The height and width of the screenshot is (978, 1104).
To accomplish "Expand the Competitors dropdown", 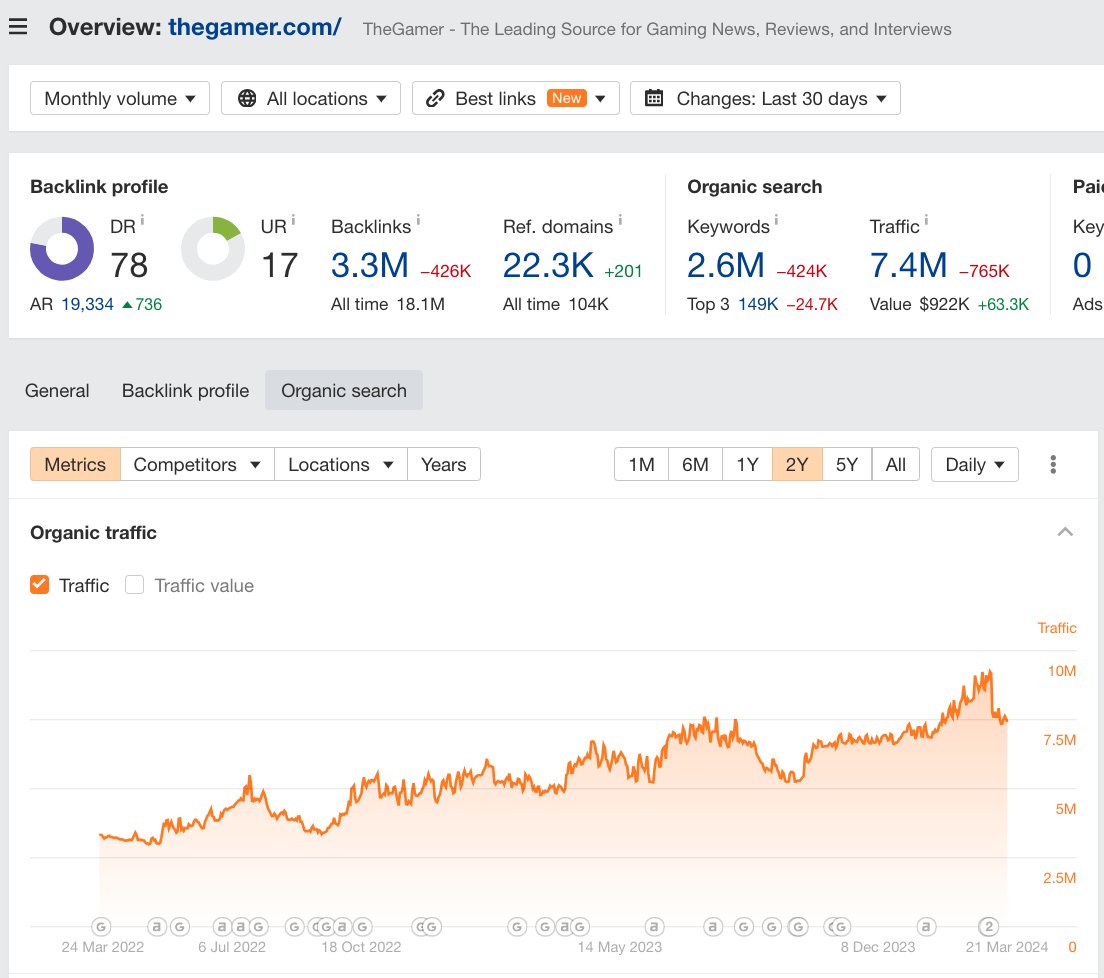I will [x=196, y=464].
